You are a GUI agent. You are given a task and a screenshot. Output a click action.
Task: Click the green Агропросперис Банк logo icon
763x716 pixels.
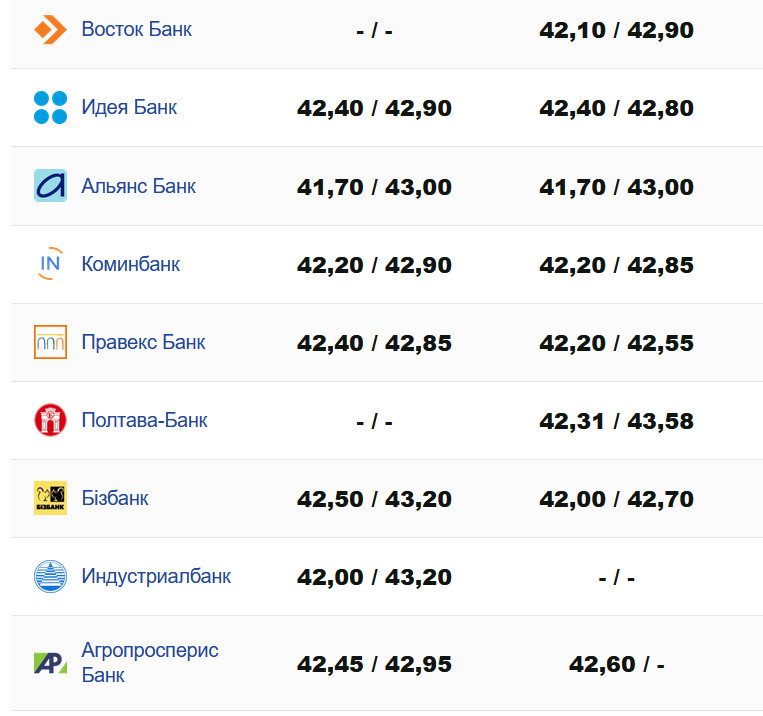click(50, 662)
